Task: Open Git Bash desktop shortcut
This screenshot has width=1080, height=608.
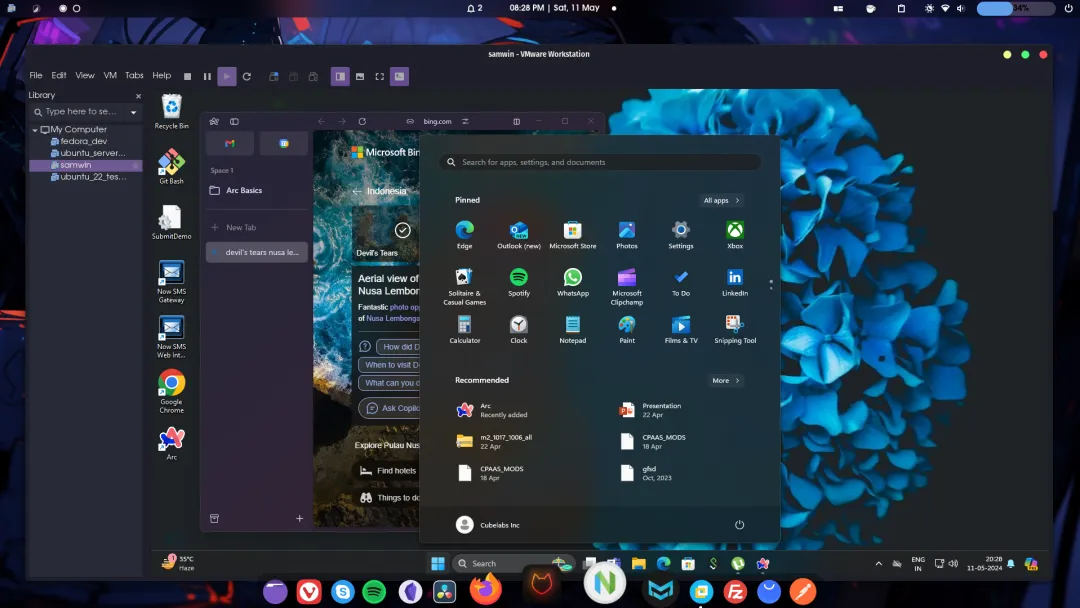Action: pyautogui.click(x=172, y=167)
